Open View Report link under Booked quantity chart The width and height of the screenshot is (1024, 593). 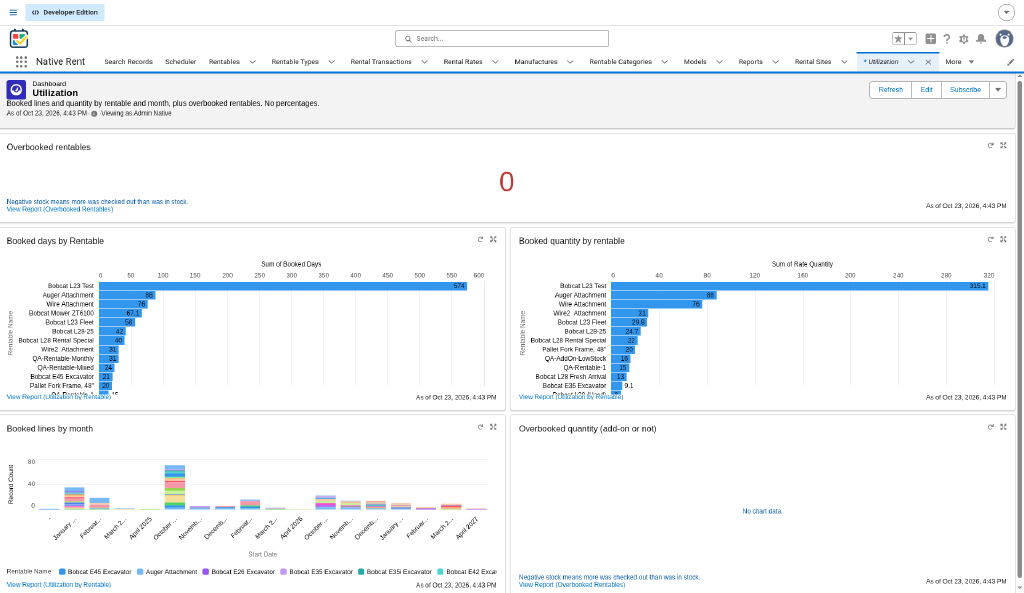click(x=571, y=397)
